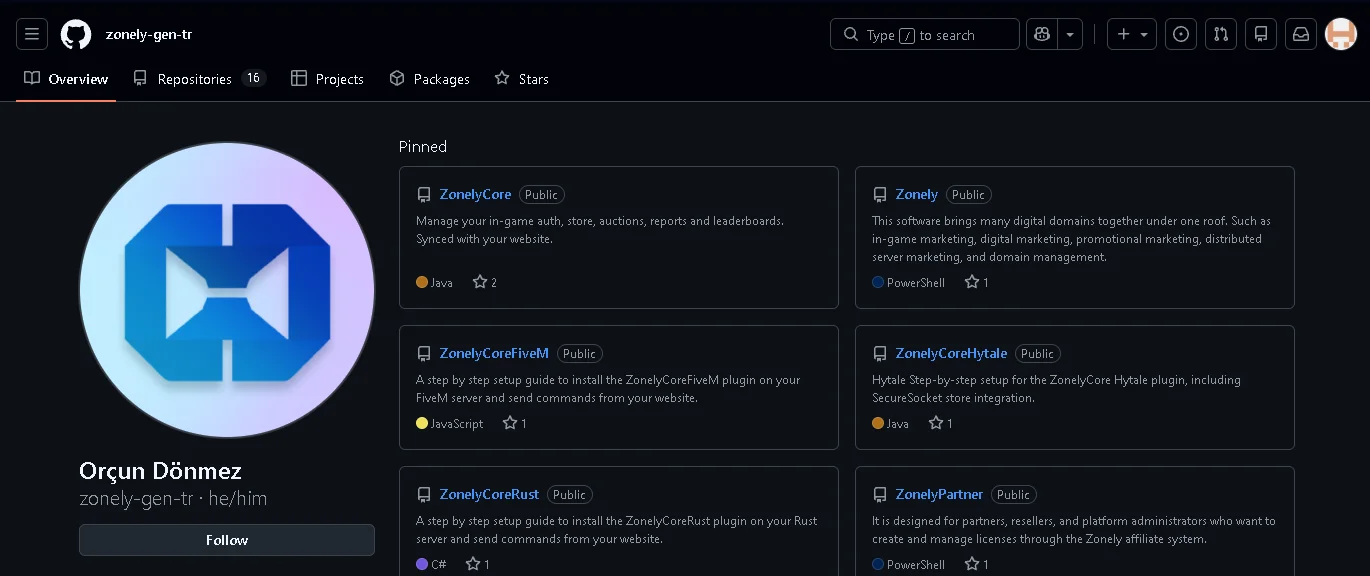The width and height of the screenshot is (1370, 576).
Task: View stargazers of the ZonelyCore repository
Action: click(x=485, y=283)
